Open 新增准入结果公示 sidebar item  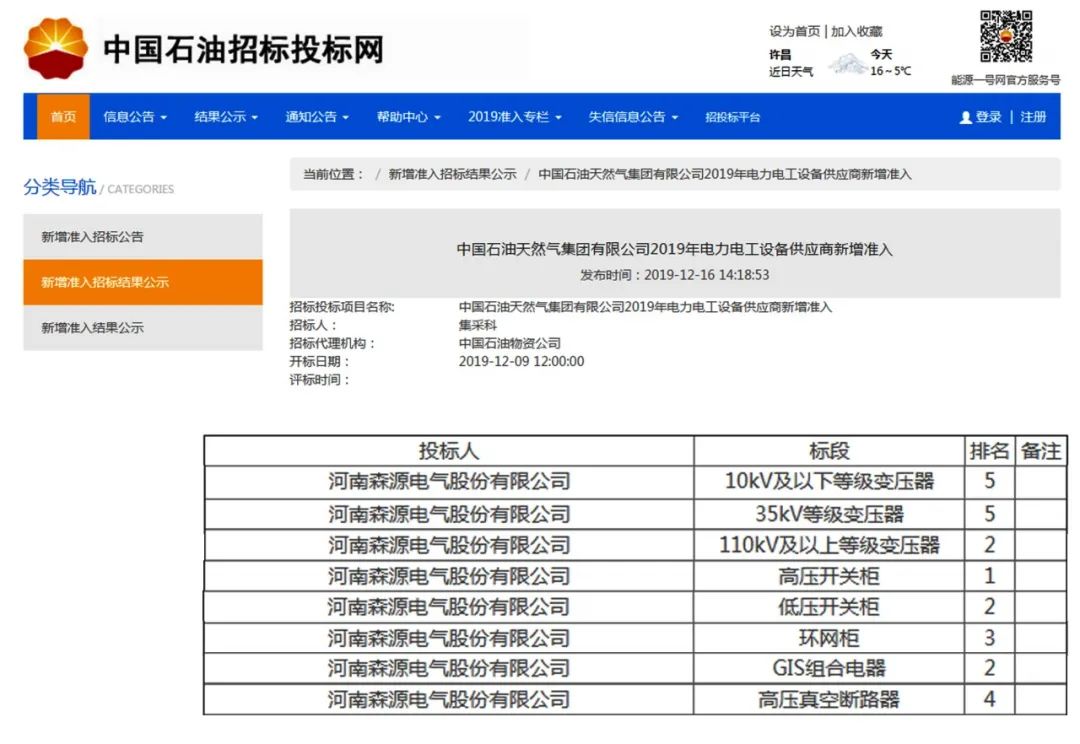(92, 328)
